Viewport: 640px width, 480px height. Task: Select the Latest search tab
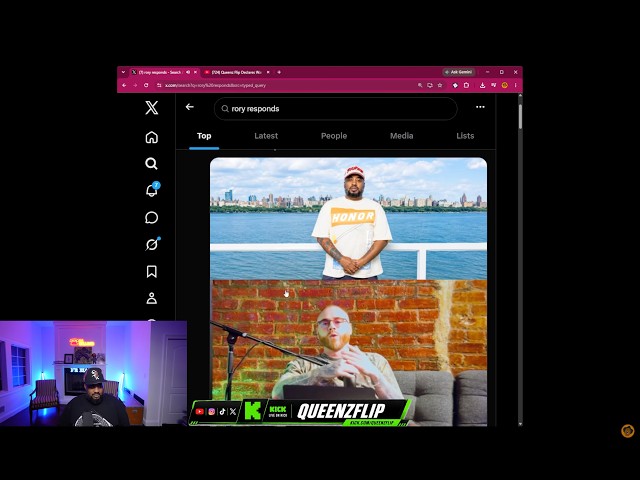click(x=266, y=136)
